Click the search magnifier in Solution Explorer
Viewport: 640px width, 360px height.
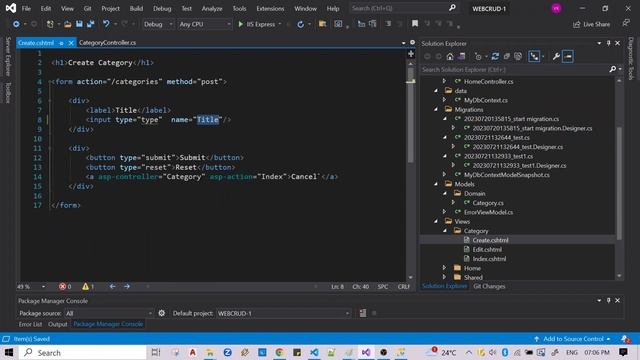click(x=613, y=69)
